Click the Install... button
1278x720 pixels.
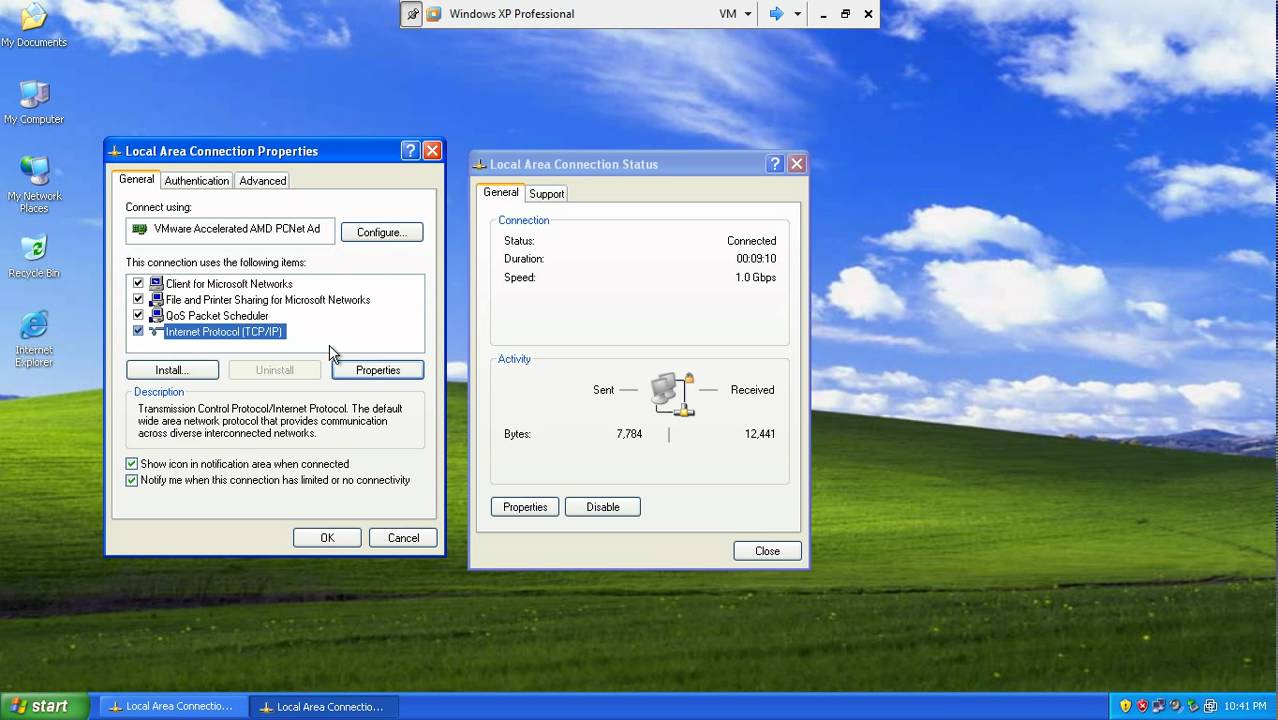coord(172,370)
